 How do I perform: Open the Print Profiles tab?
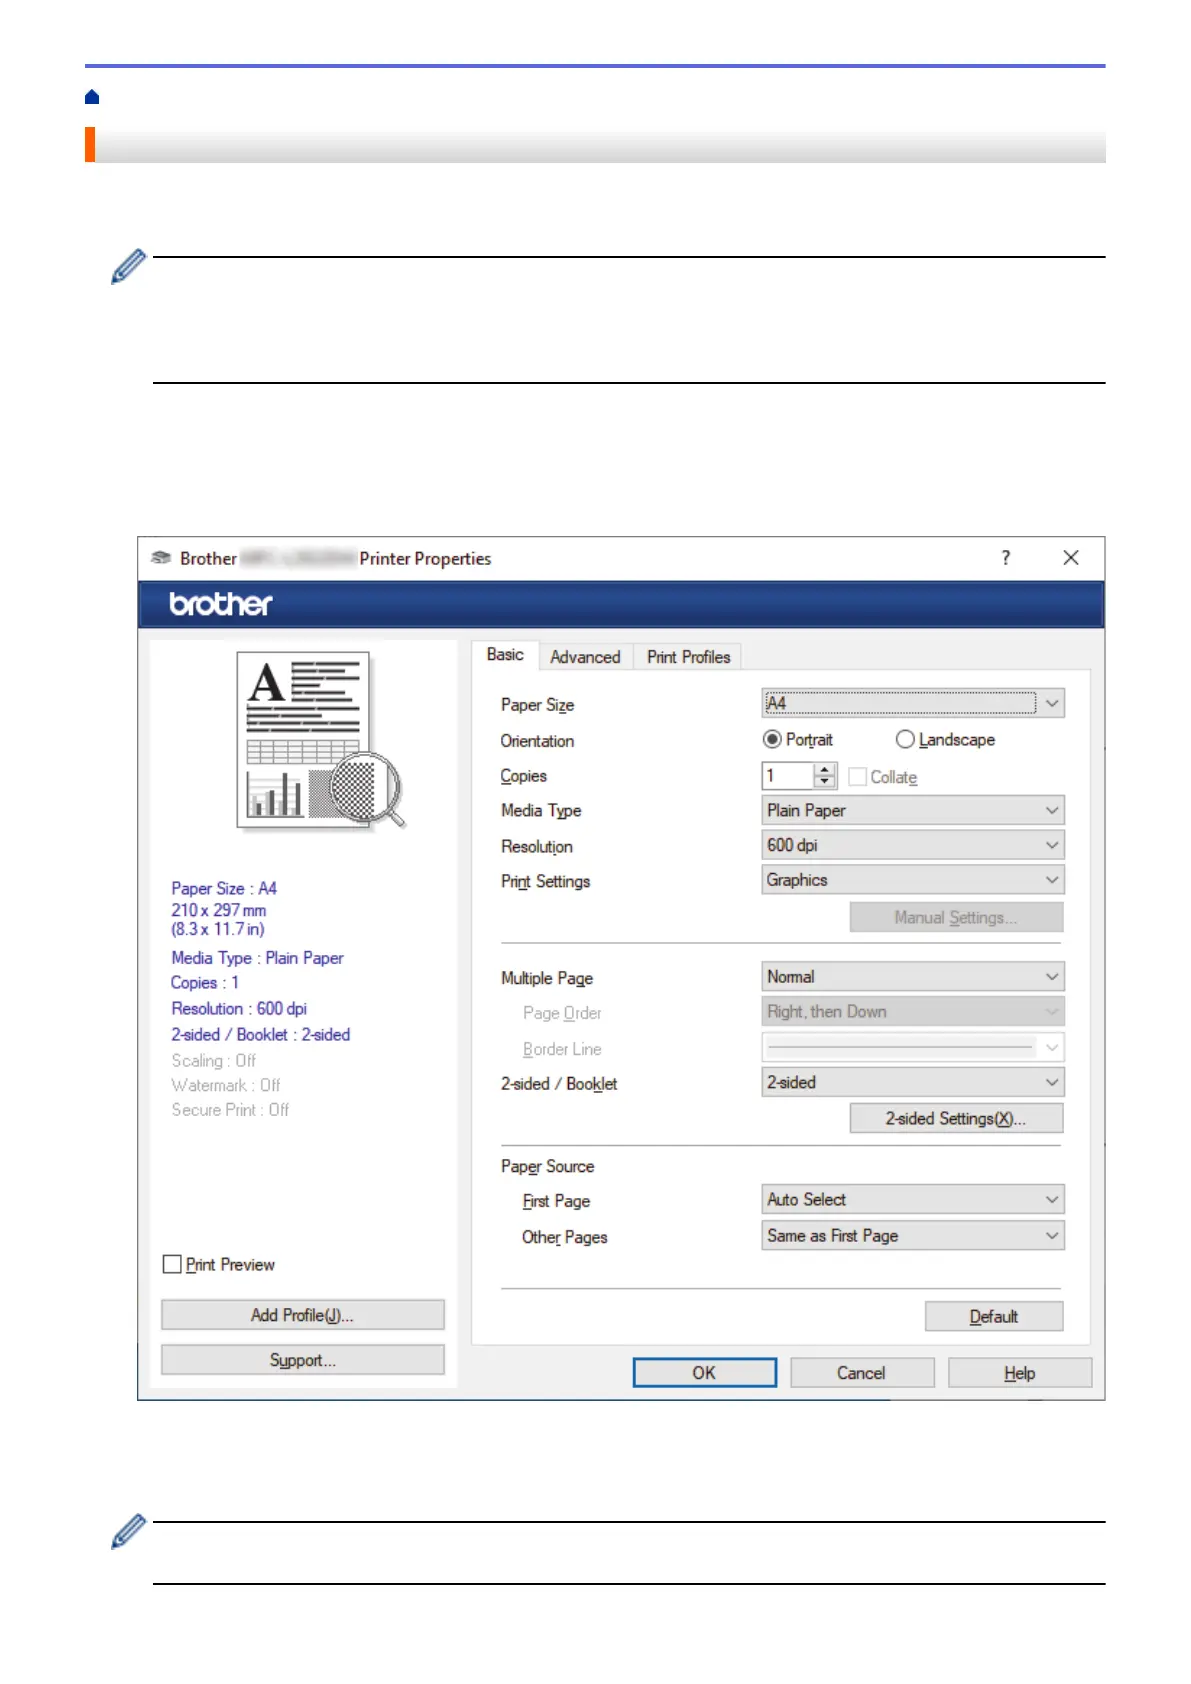688,657
